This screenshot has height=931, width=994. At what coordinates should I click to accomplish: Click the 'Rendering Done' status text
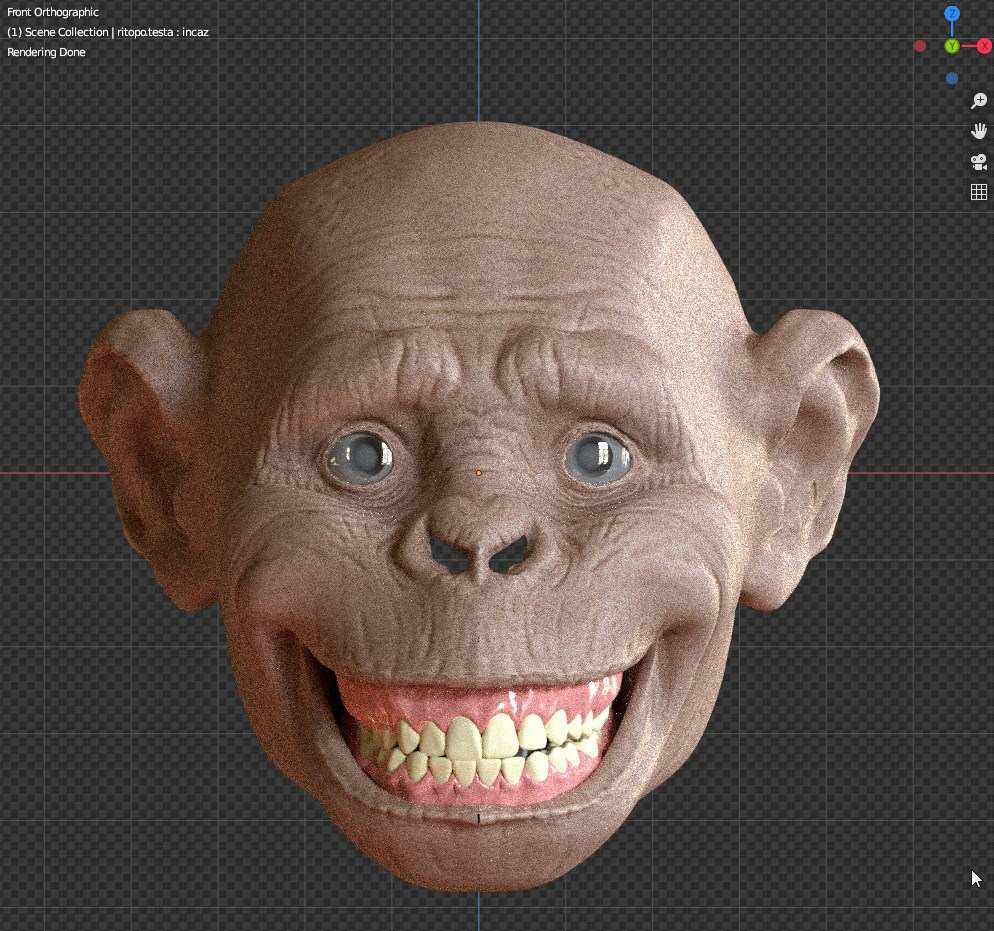[x=46, y=52]
